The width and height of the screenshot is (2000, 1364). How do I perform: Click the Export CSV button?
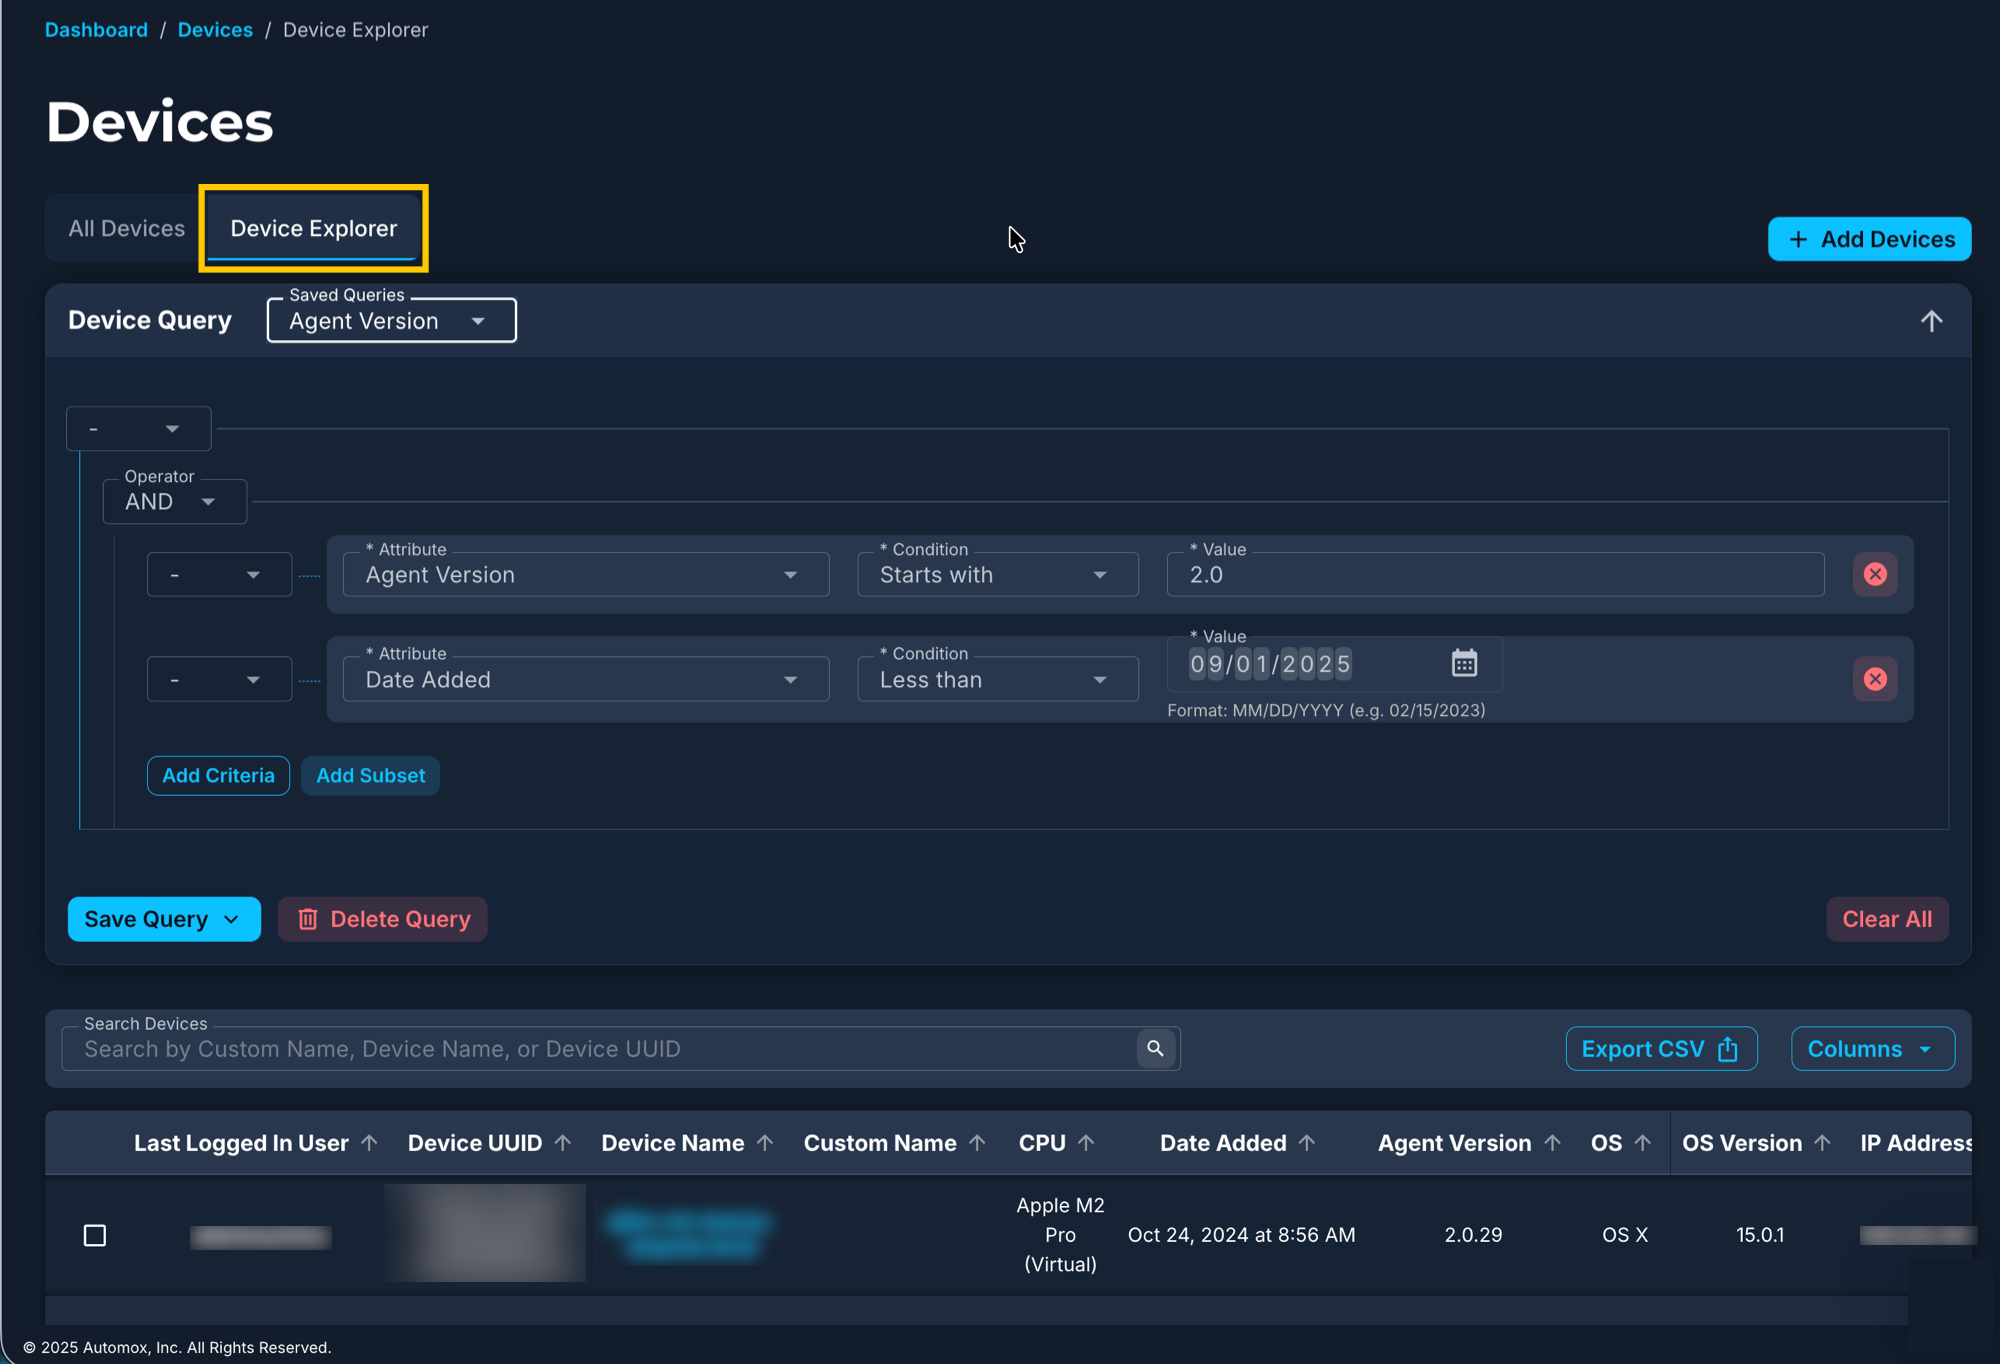[1660, 1049]
